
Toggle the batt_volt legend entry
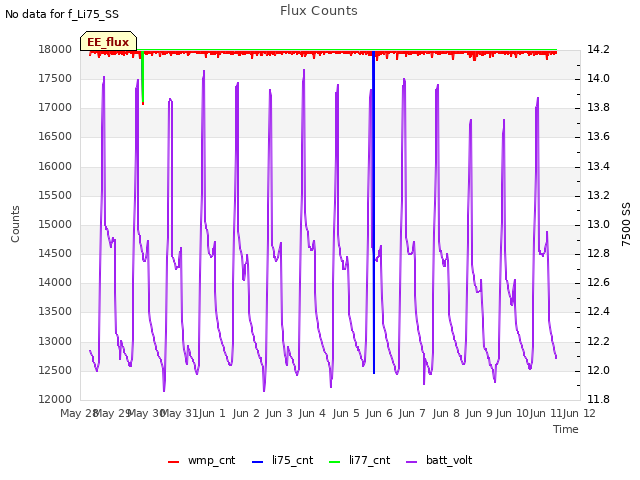point(439,460)
